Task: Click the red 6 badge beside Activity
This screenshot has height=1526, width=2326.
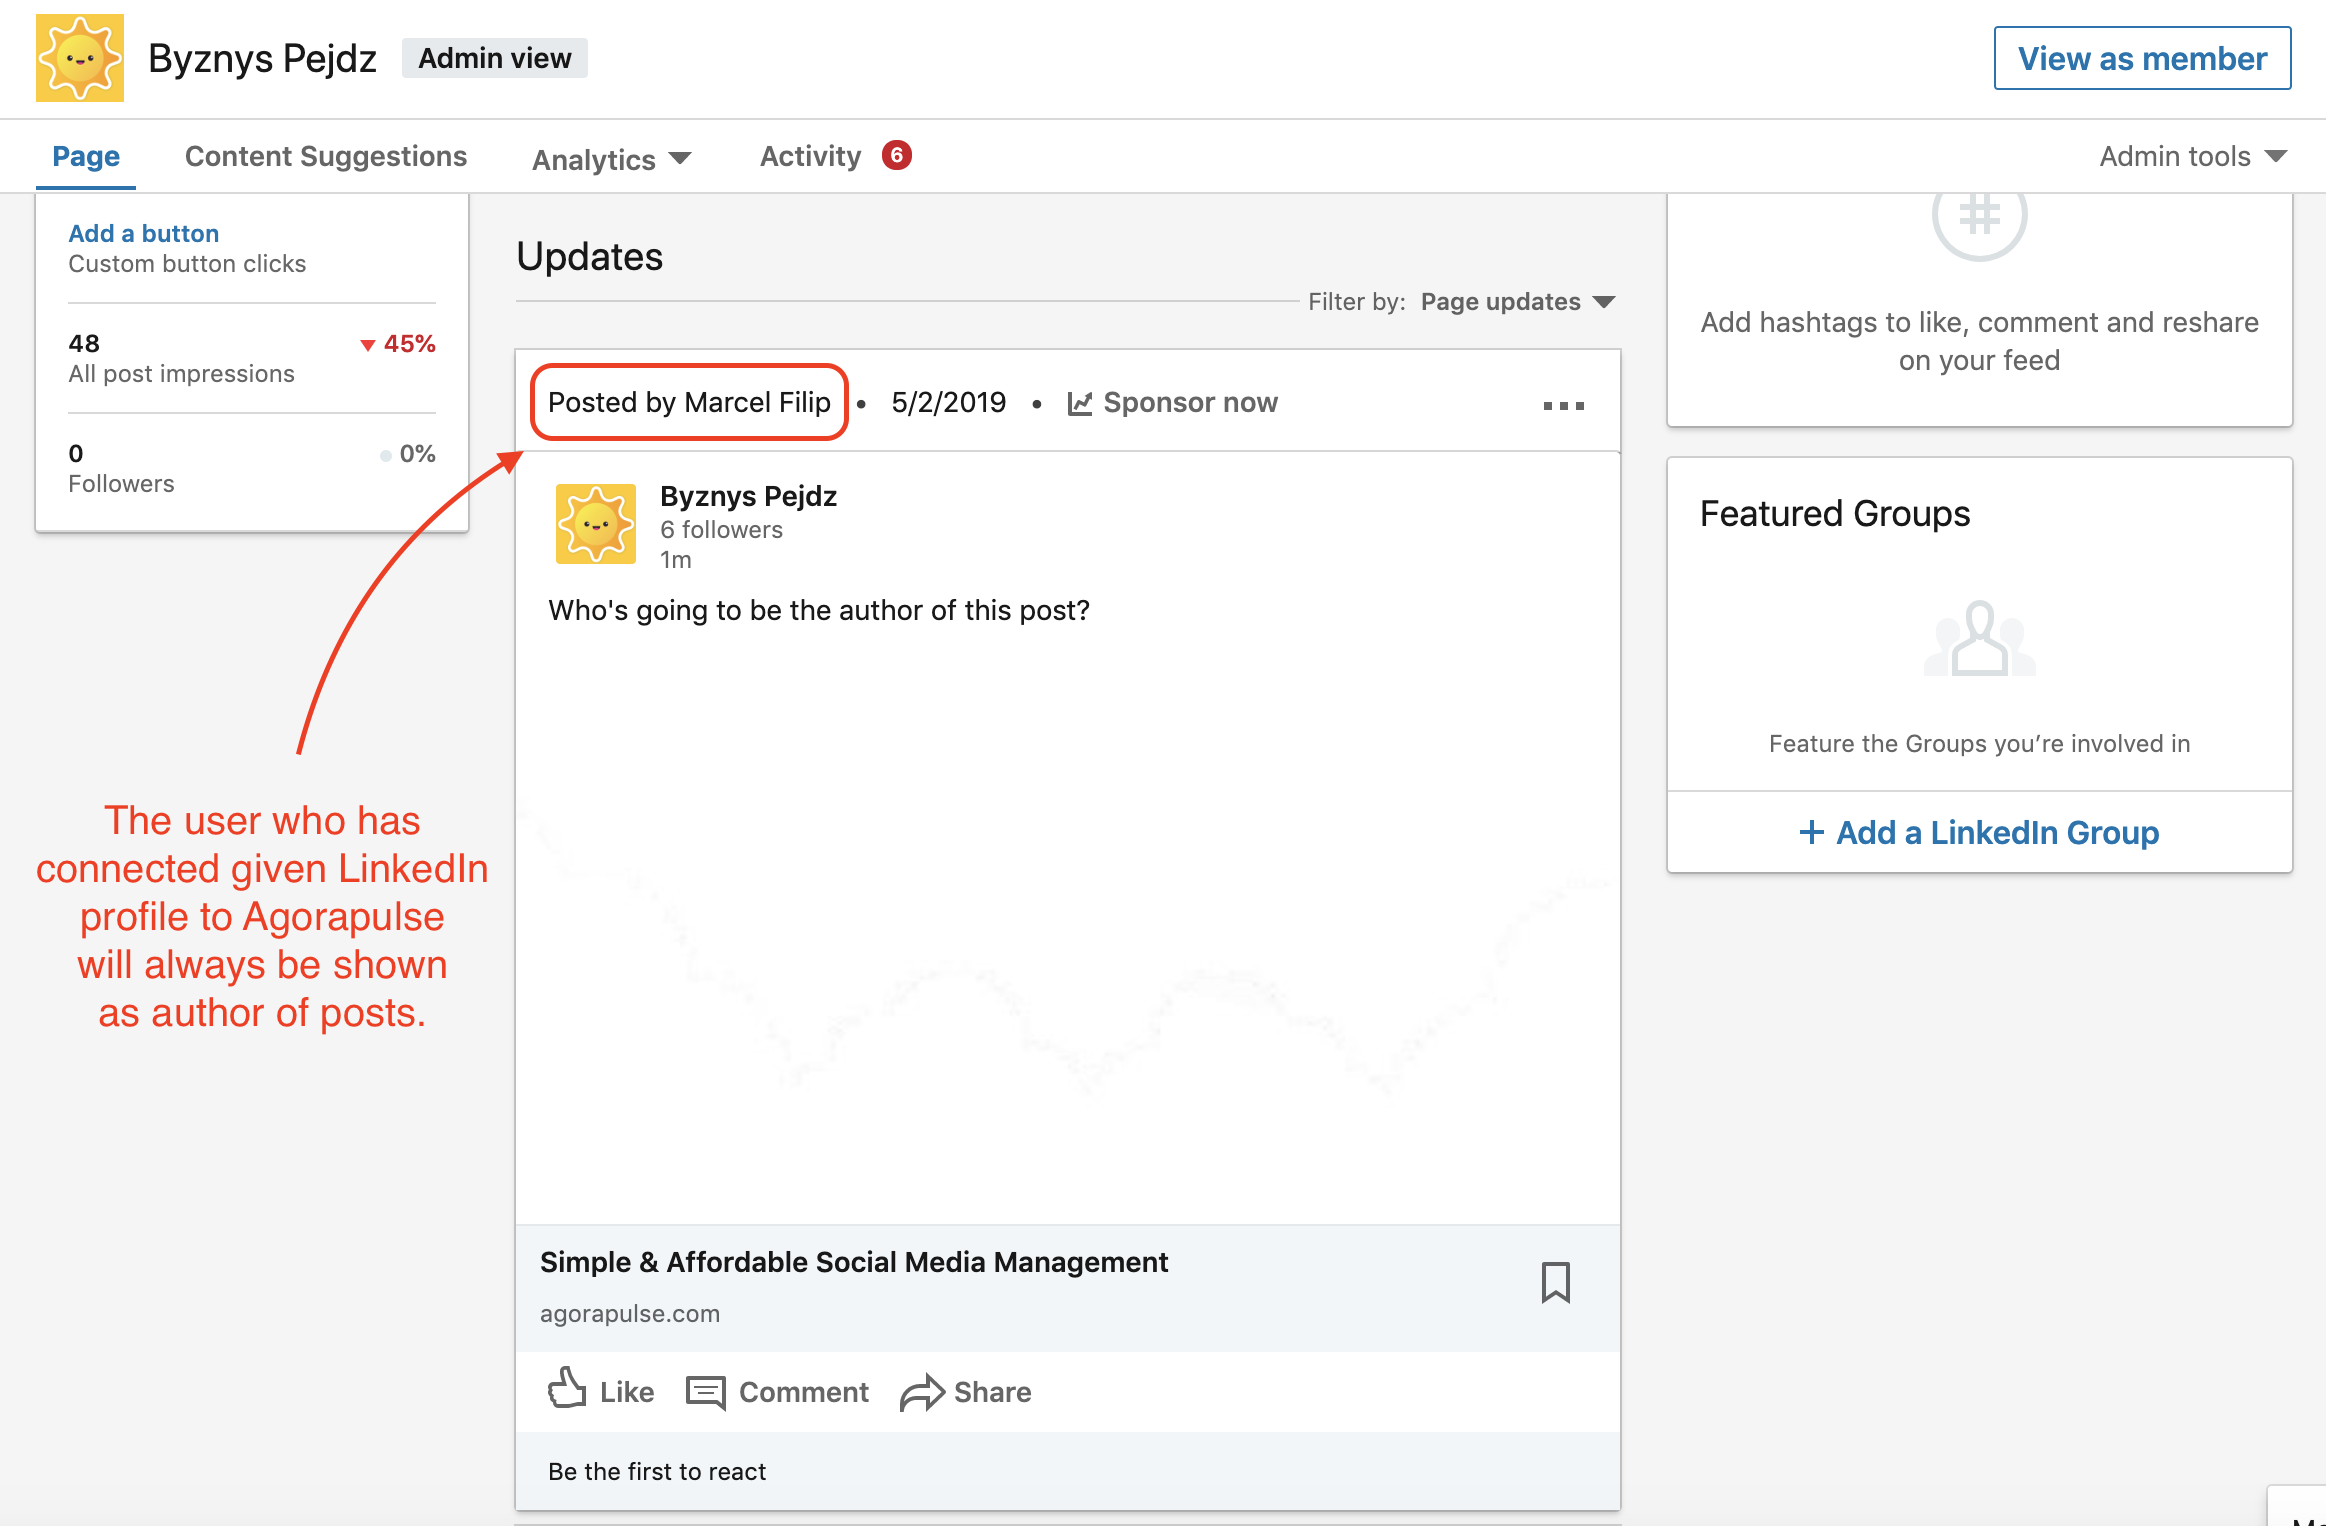Action: pos(897,155)
